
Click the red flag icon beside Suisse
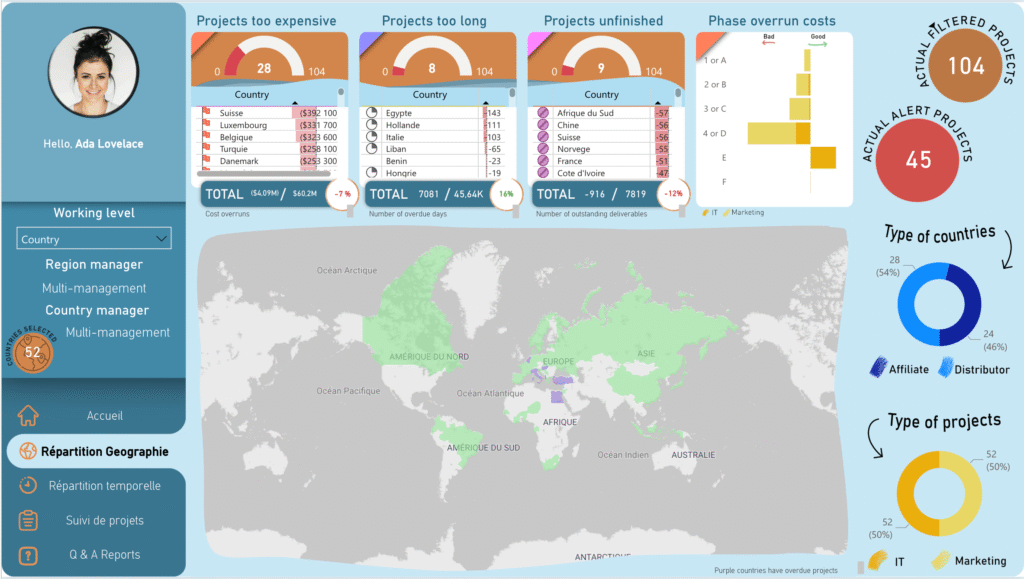click(207, 114)
